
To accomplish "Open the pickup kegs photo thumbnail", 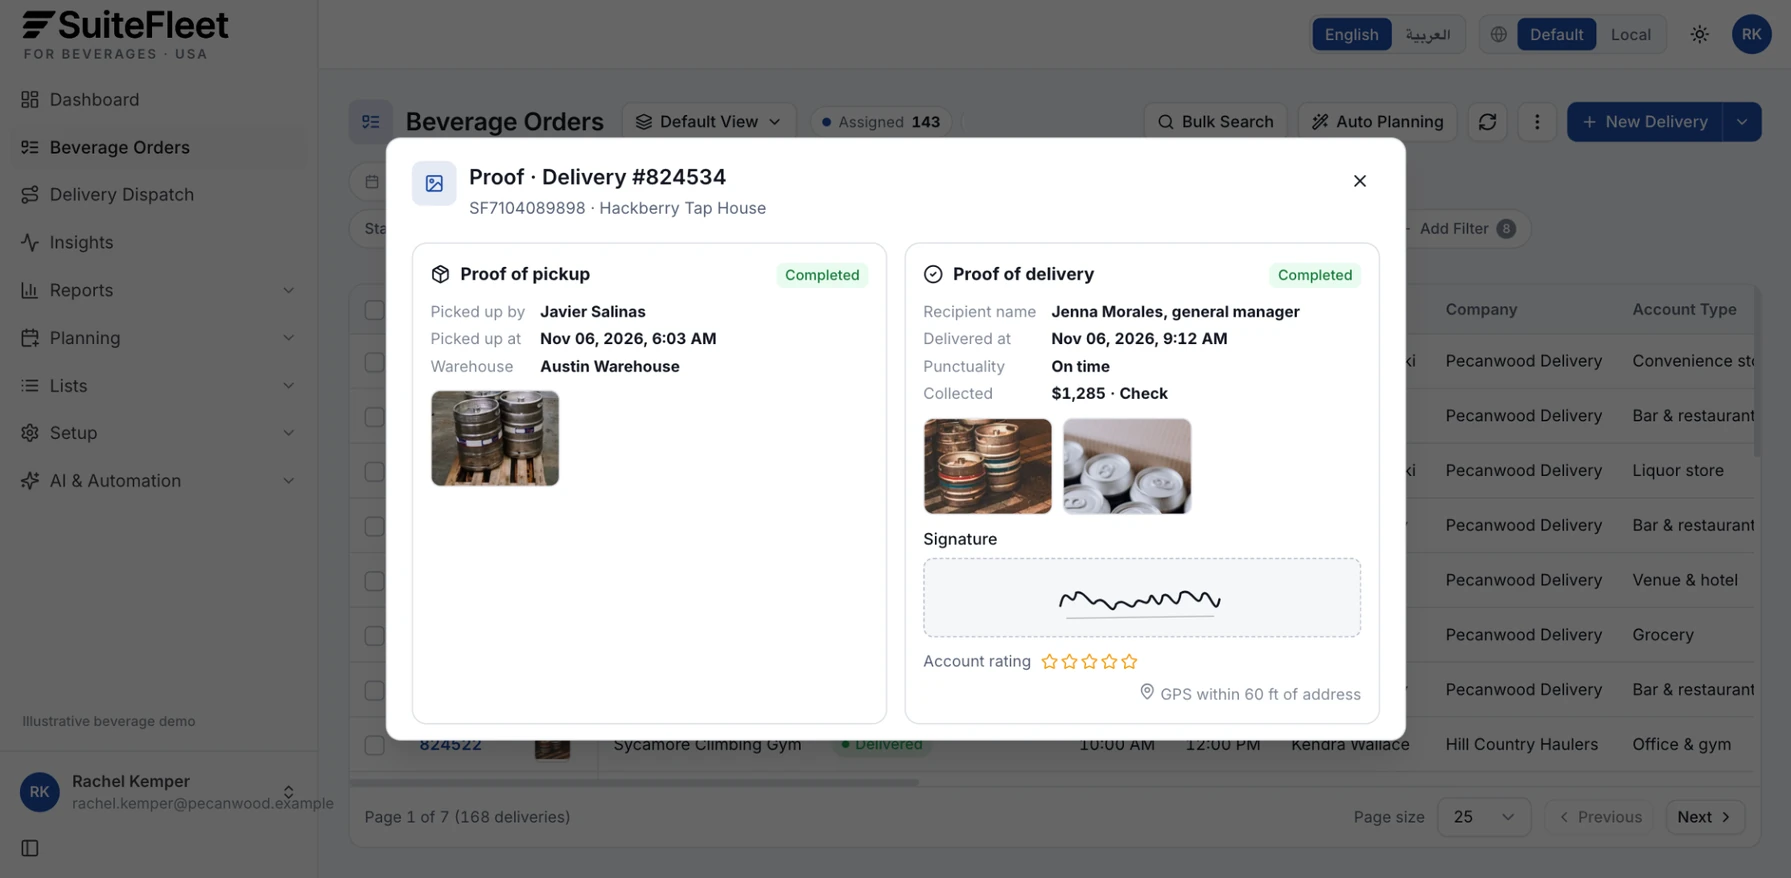I will click(495, 438).
